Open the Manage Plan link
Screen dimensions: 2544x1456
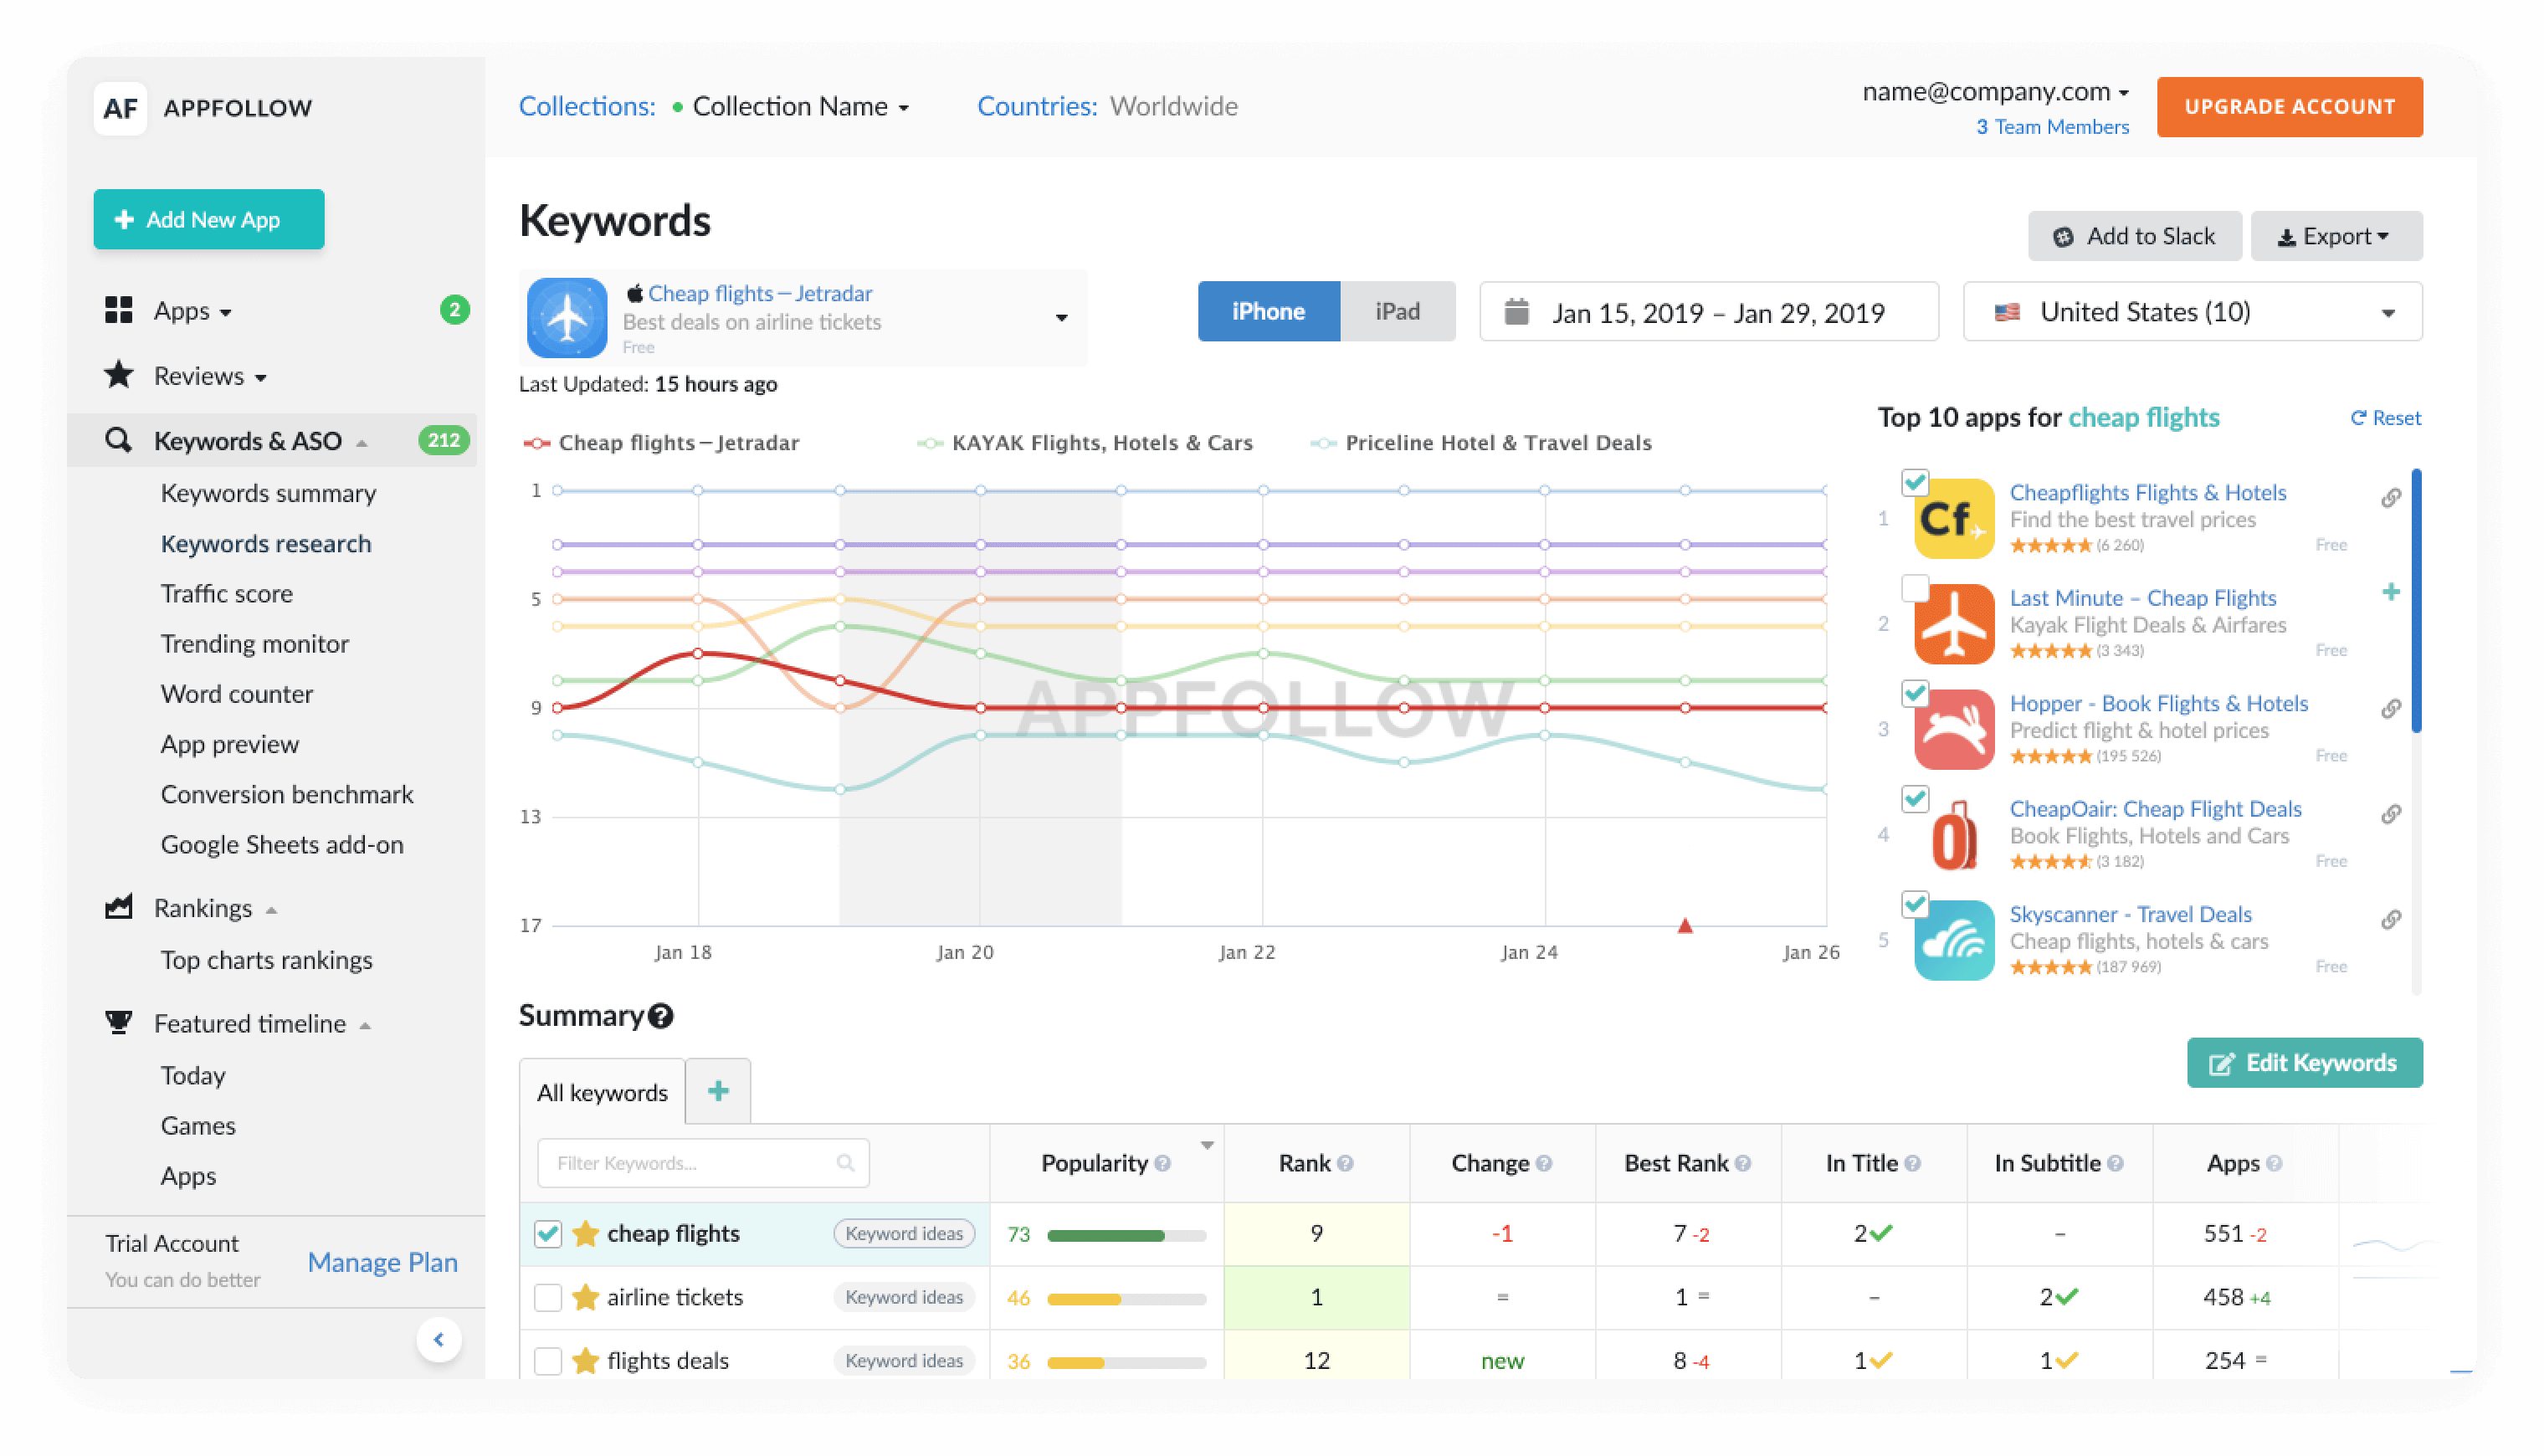click(x=383, y=1262)
